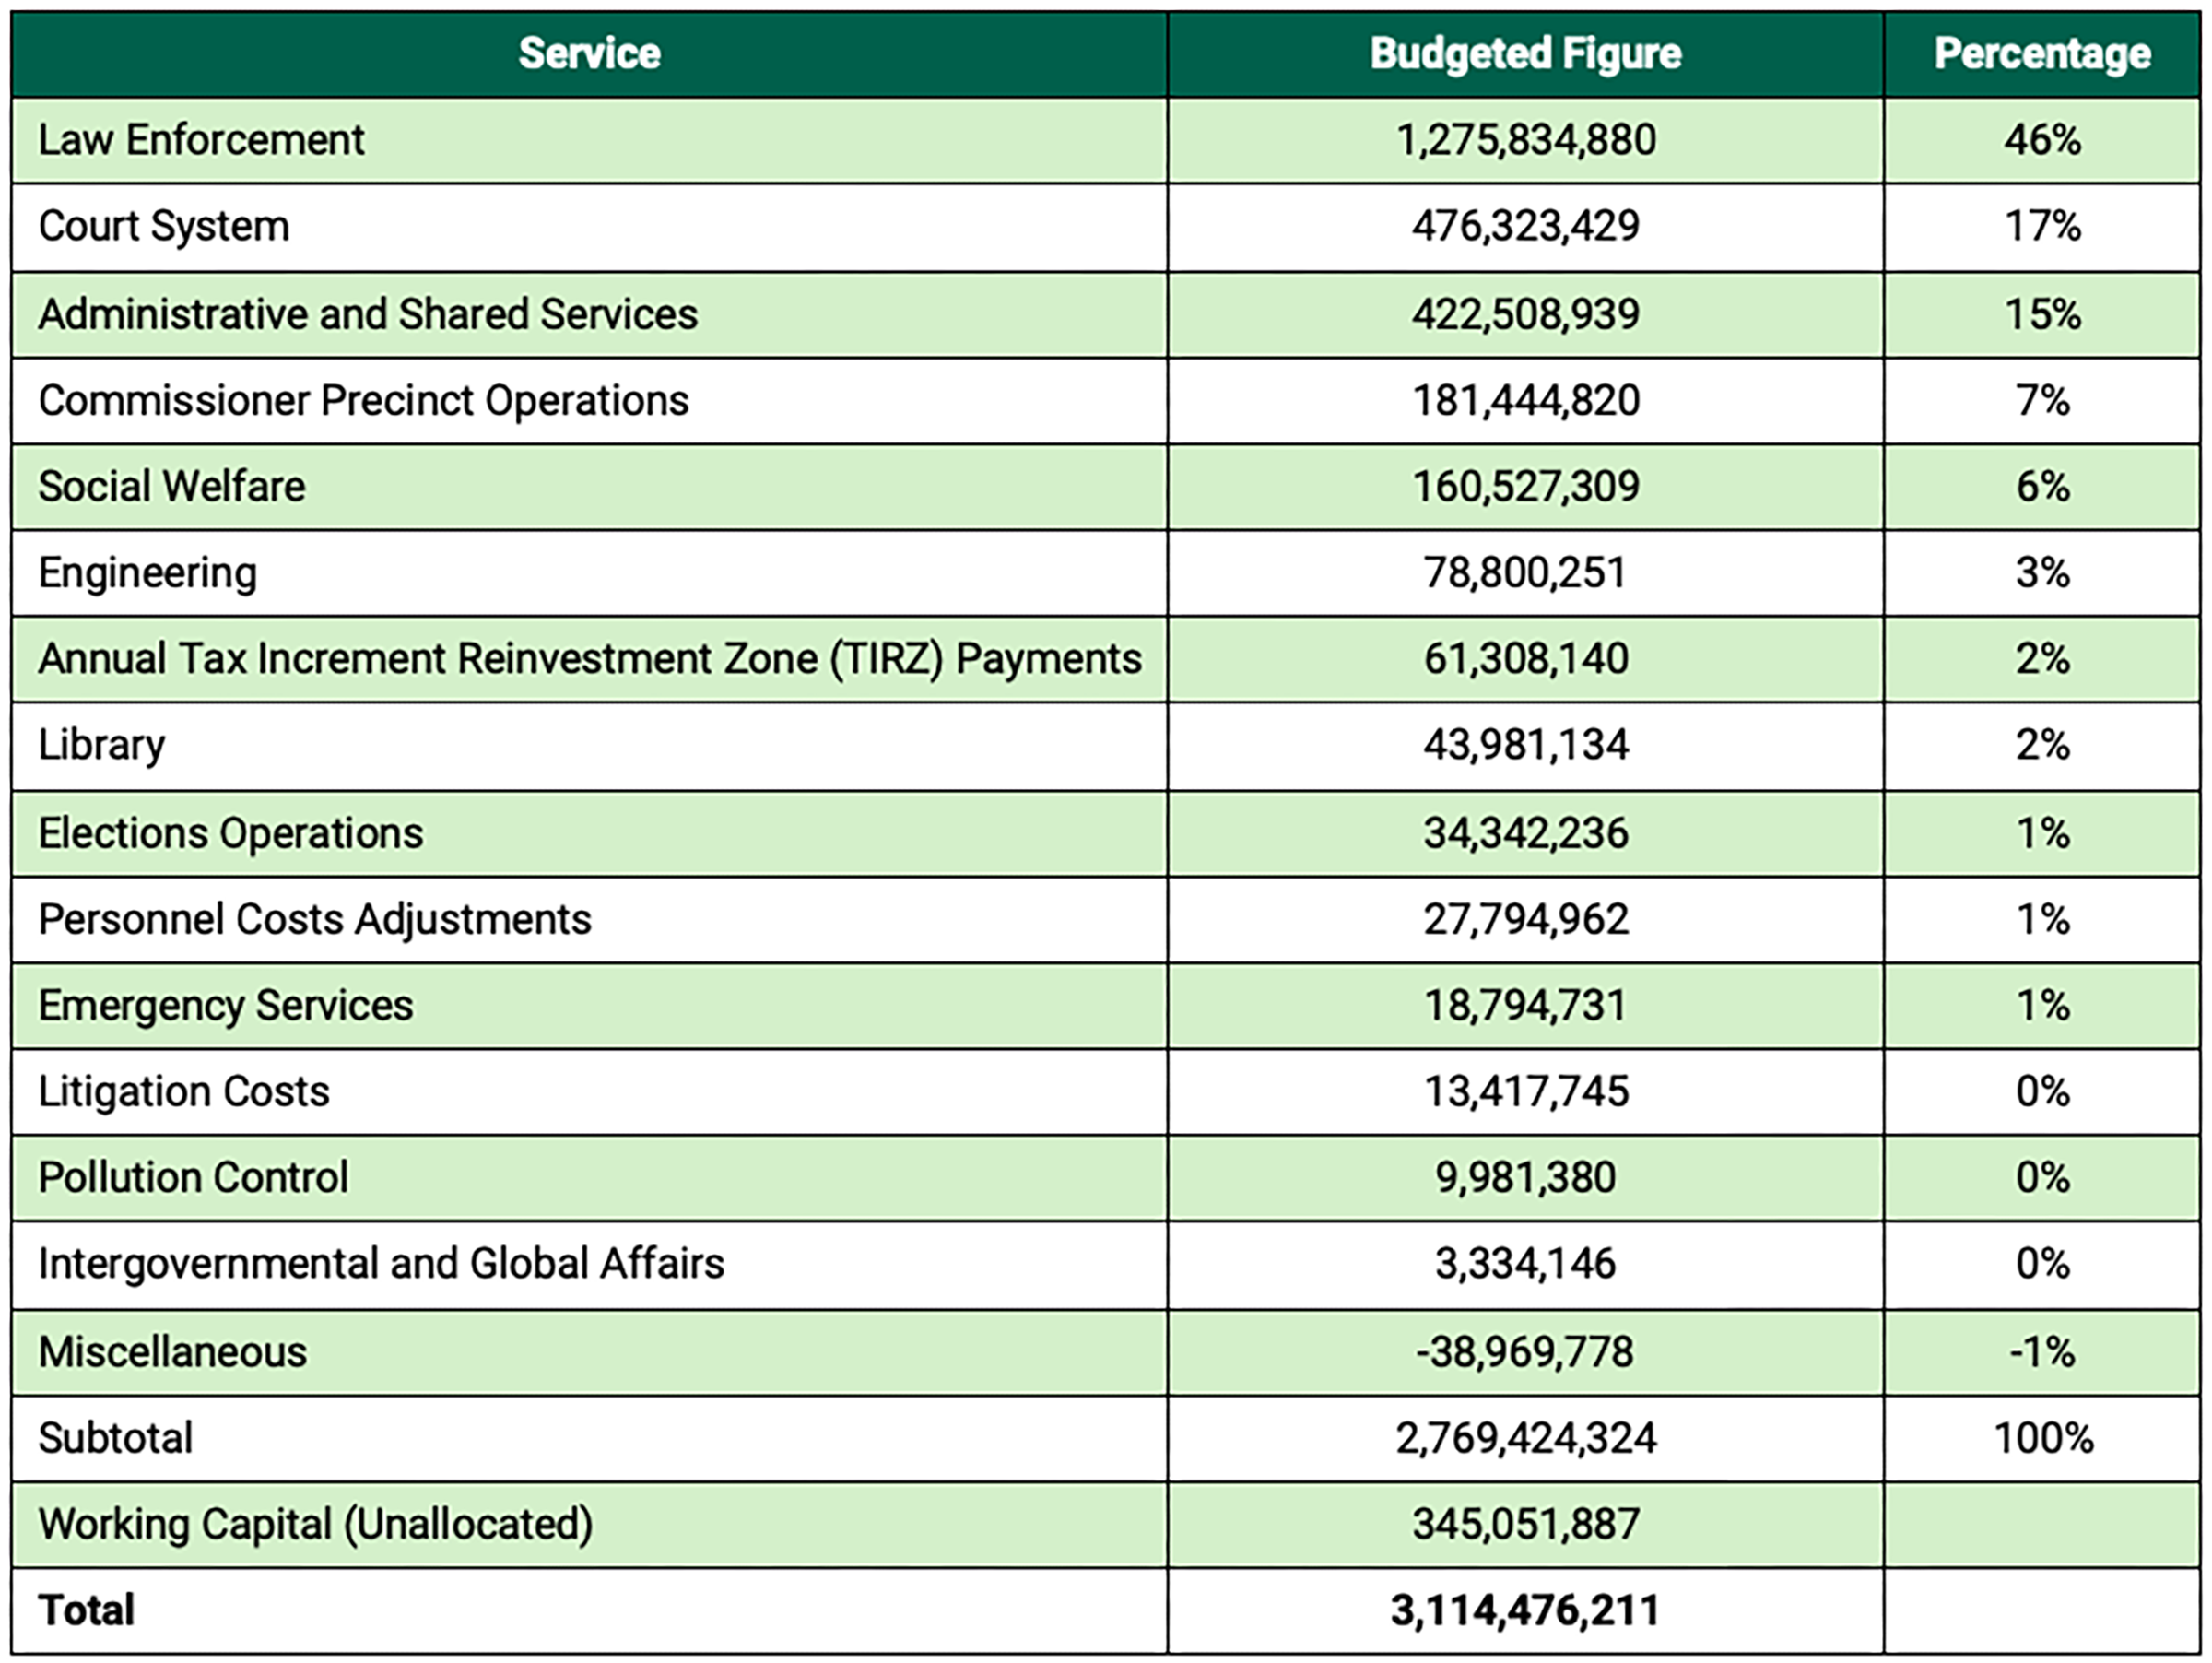Screen dimensions: 2212x1663
Task: Click the Annual TIRZ Payments row label
Action: (x=589, y=659)
